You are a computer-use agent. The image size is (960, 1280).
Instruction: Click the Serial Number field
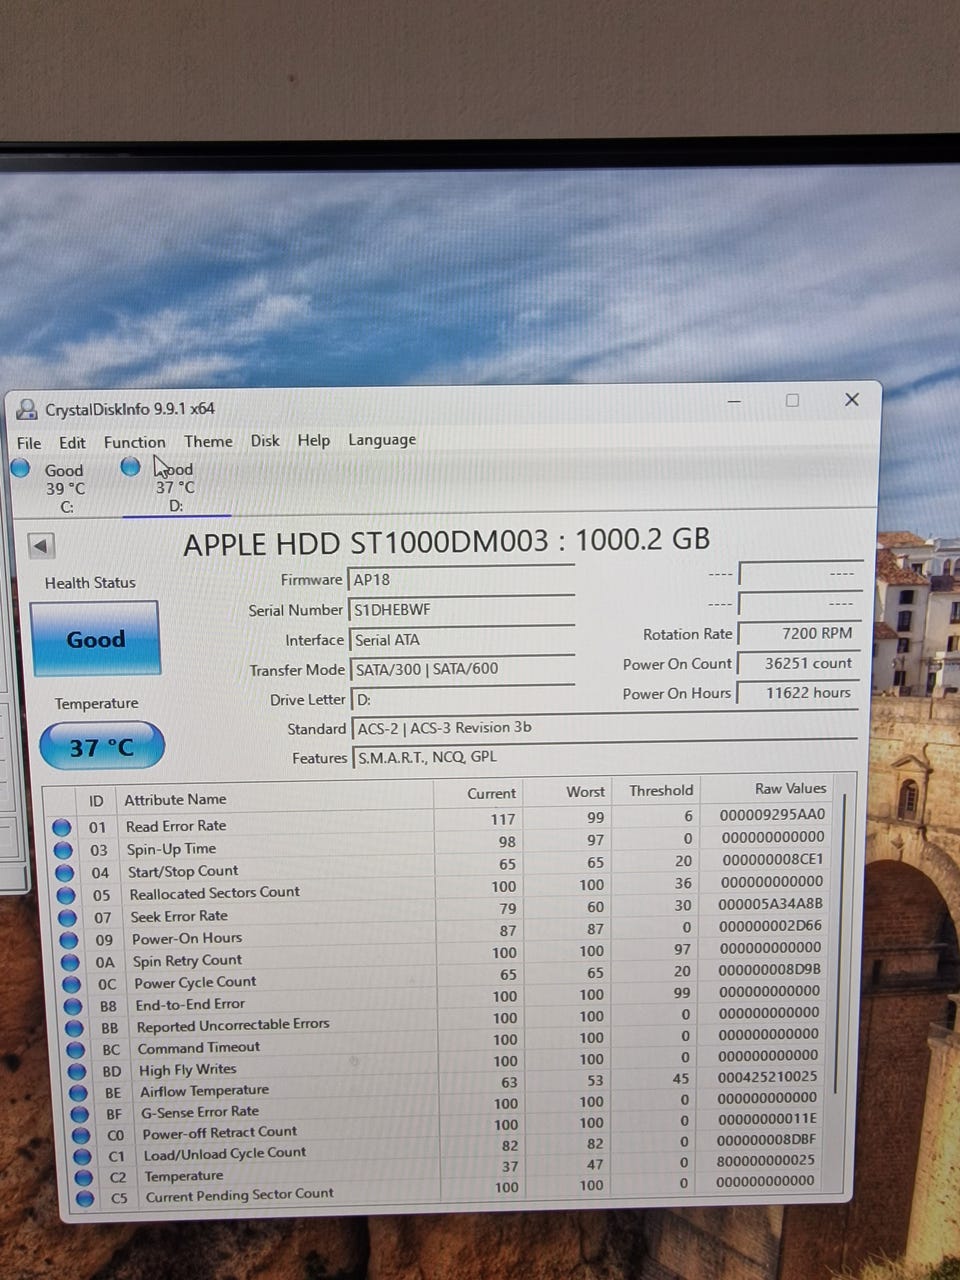click(461, 609)
